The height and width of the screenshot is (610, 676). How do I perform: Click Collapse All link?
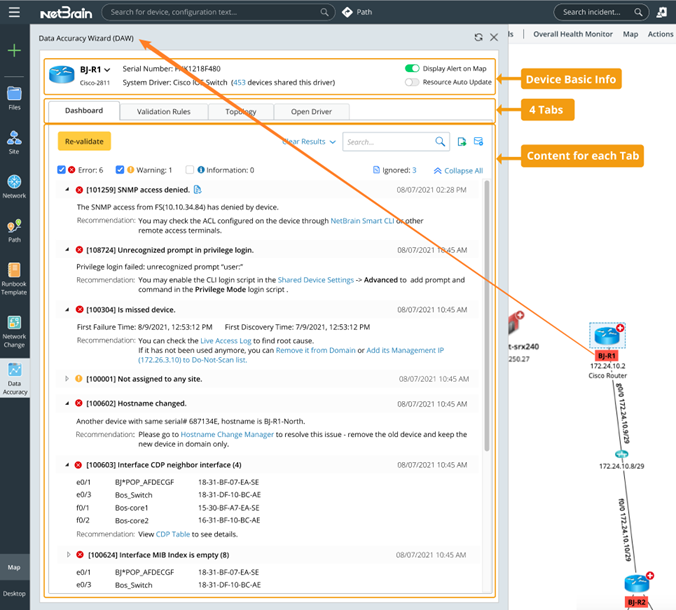458,171
